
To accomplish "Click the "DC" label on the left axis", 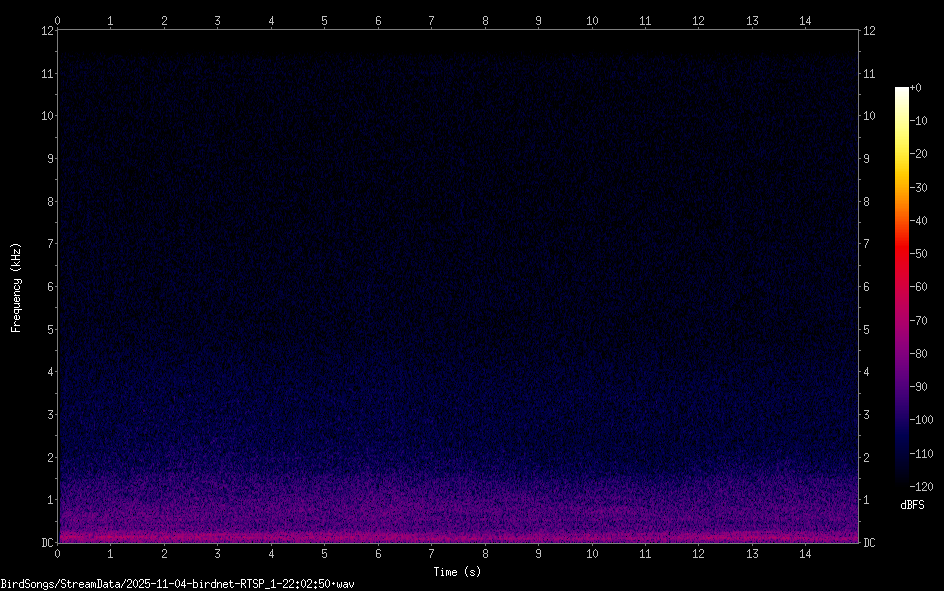I will (45, 542).
